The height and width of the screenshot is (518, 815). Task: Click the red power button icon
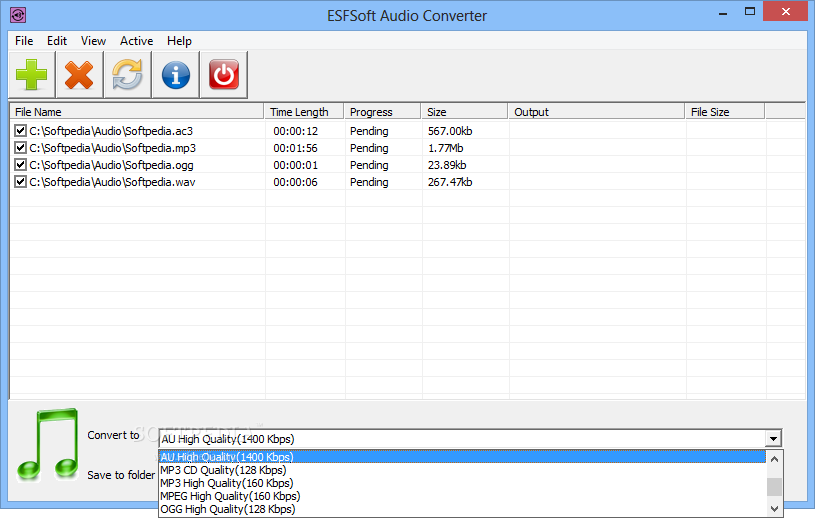224,75
